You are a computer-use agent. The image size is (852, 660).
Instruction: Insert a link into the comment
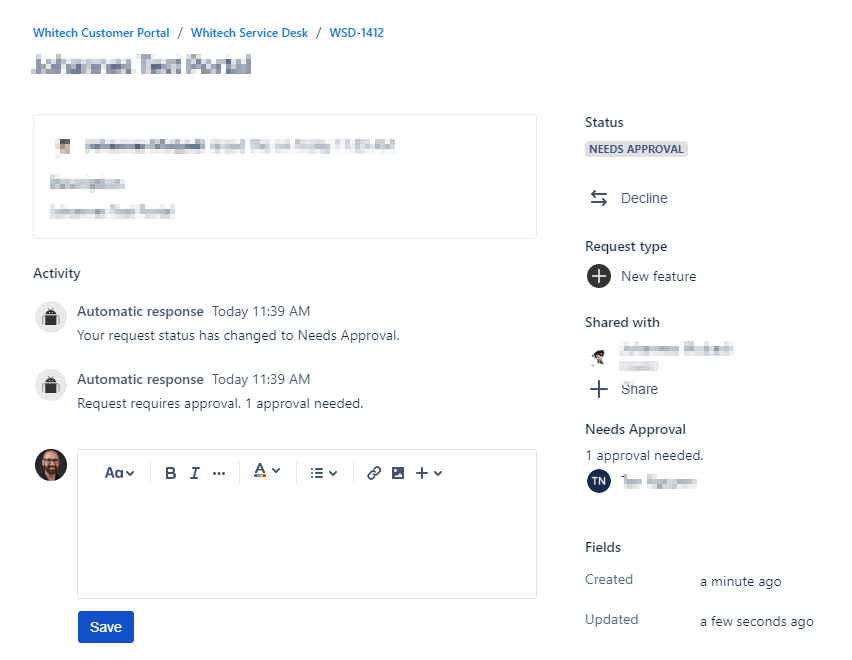tap(374, 472)
